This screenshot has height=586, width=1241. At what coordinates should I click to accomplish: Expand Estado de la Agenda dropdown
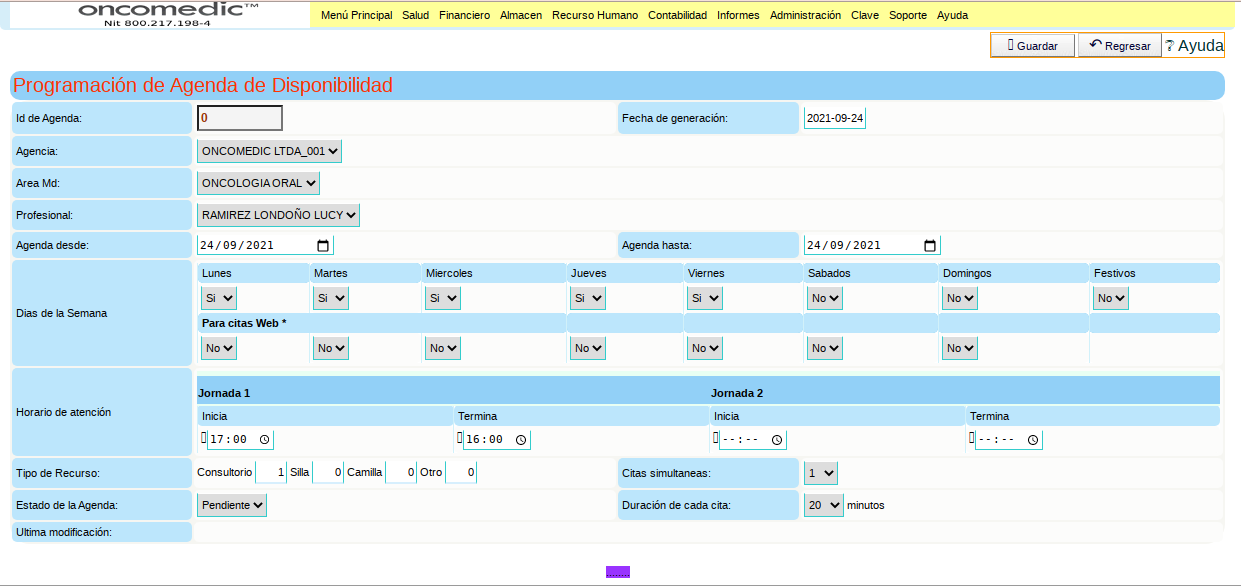[x=232, y=505]
